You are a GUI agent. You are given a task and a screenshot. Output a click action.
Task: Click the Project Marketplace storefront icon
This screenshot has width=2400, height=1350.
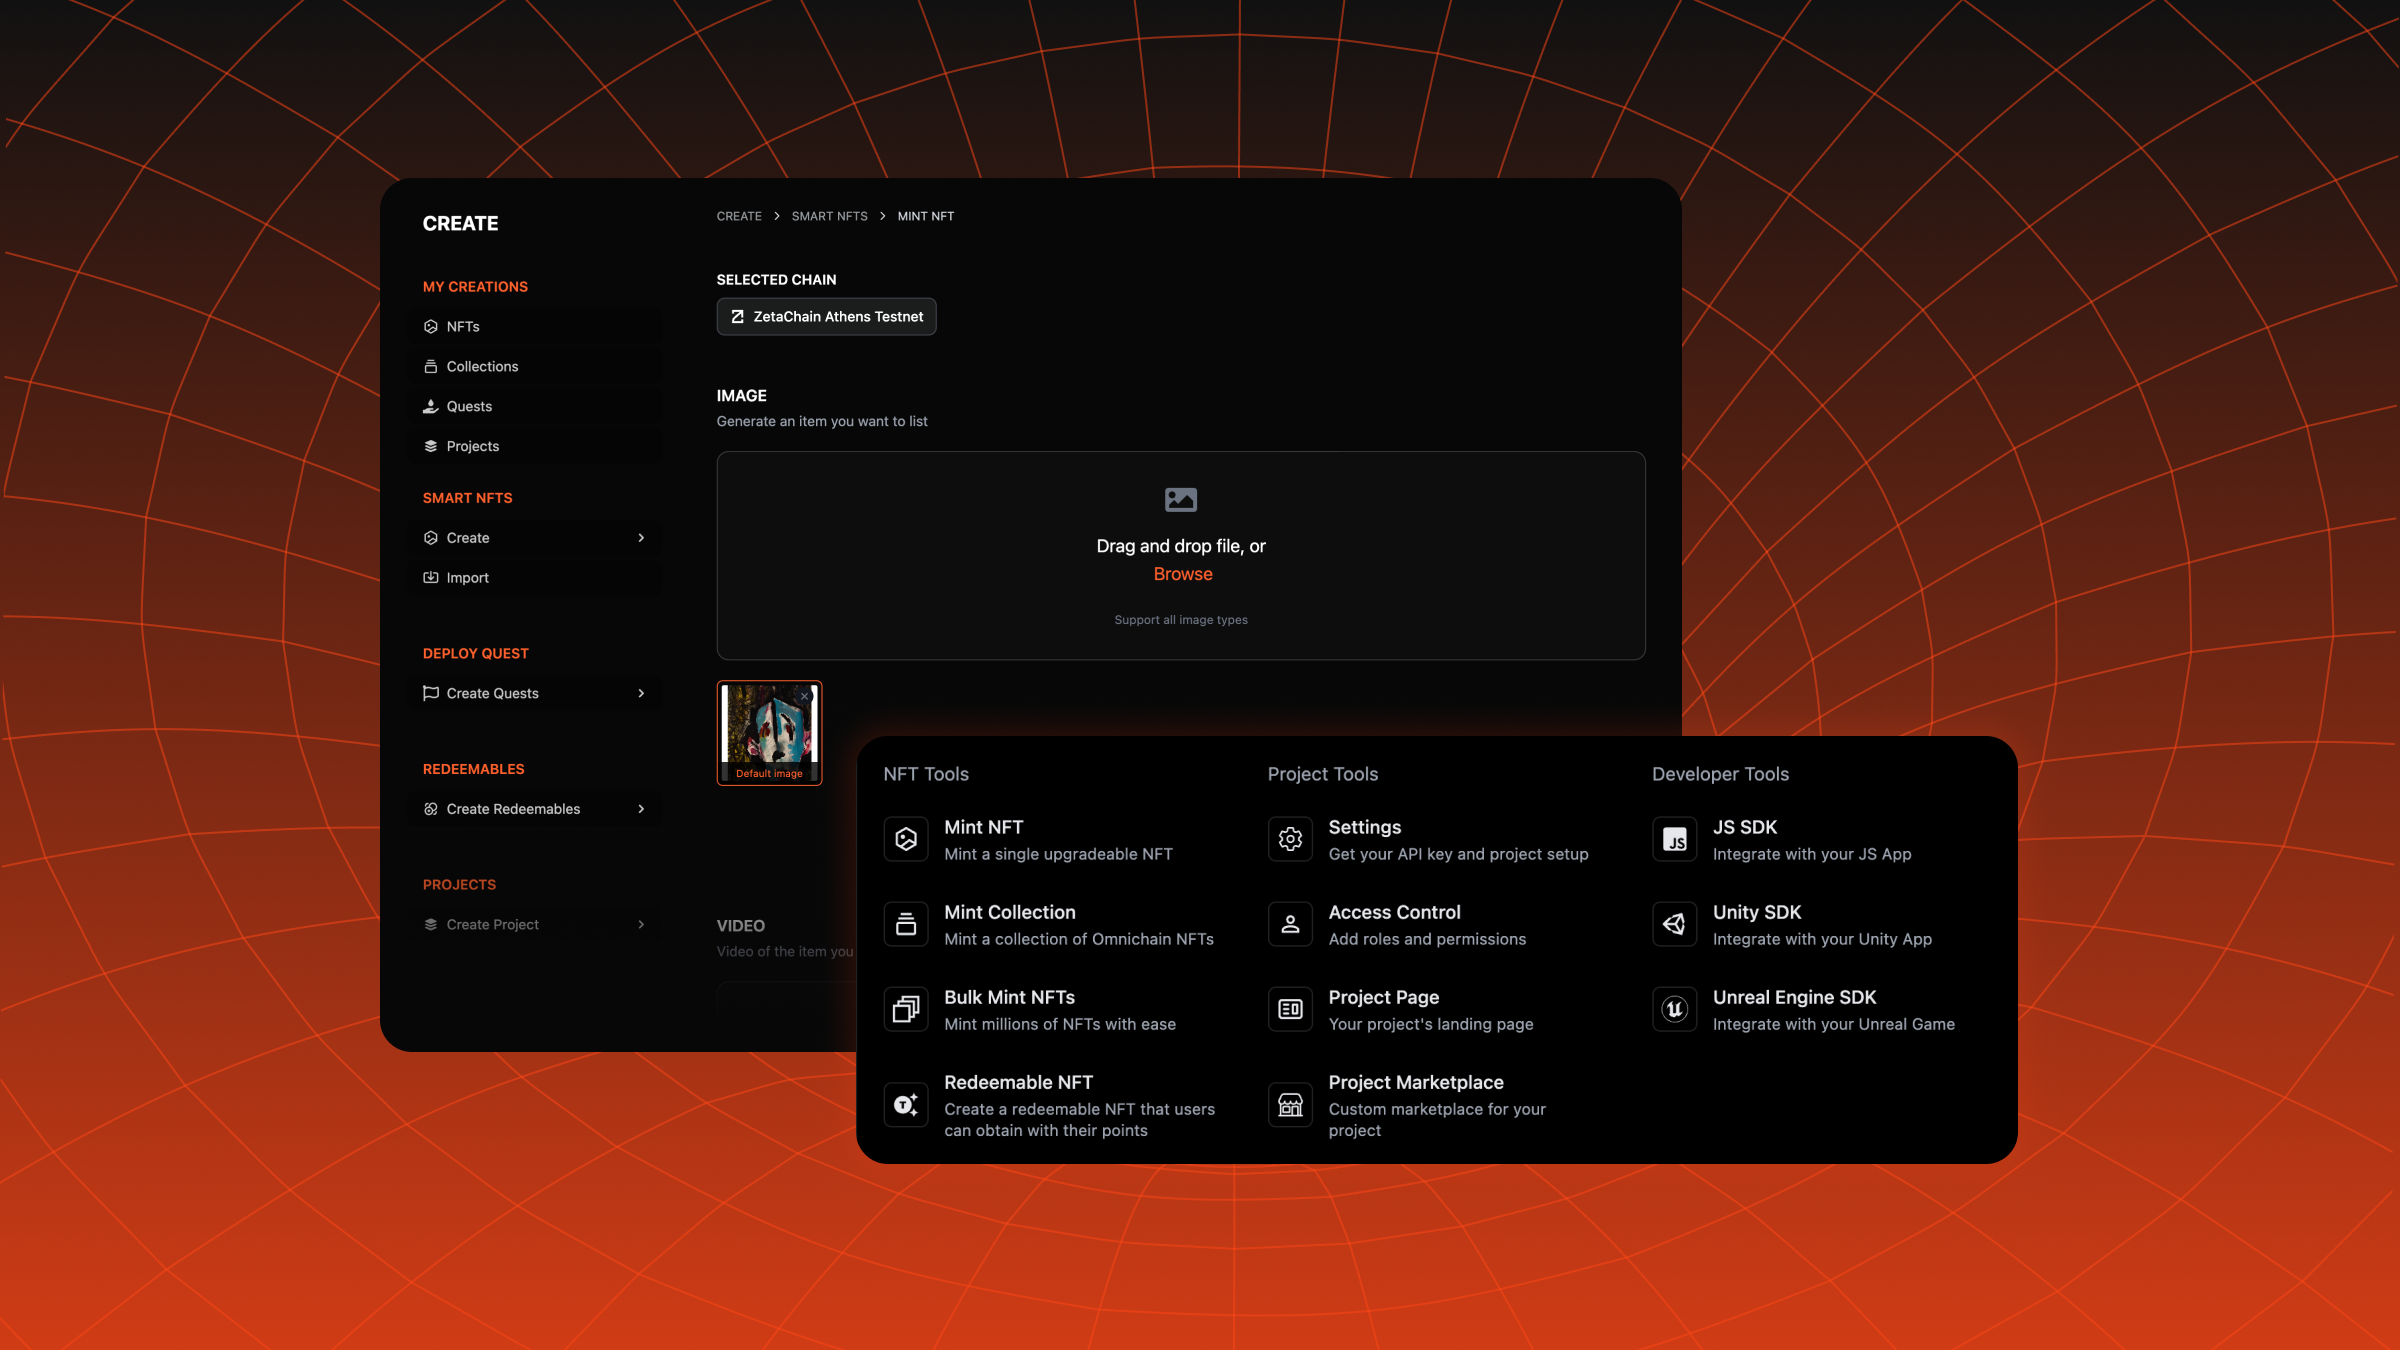tap(1291, 1105)
